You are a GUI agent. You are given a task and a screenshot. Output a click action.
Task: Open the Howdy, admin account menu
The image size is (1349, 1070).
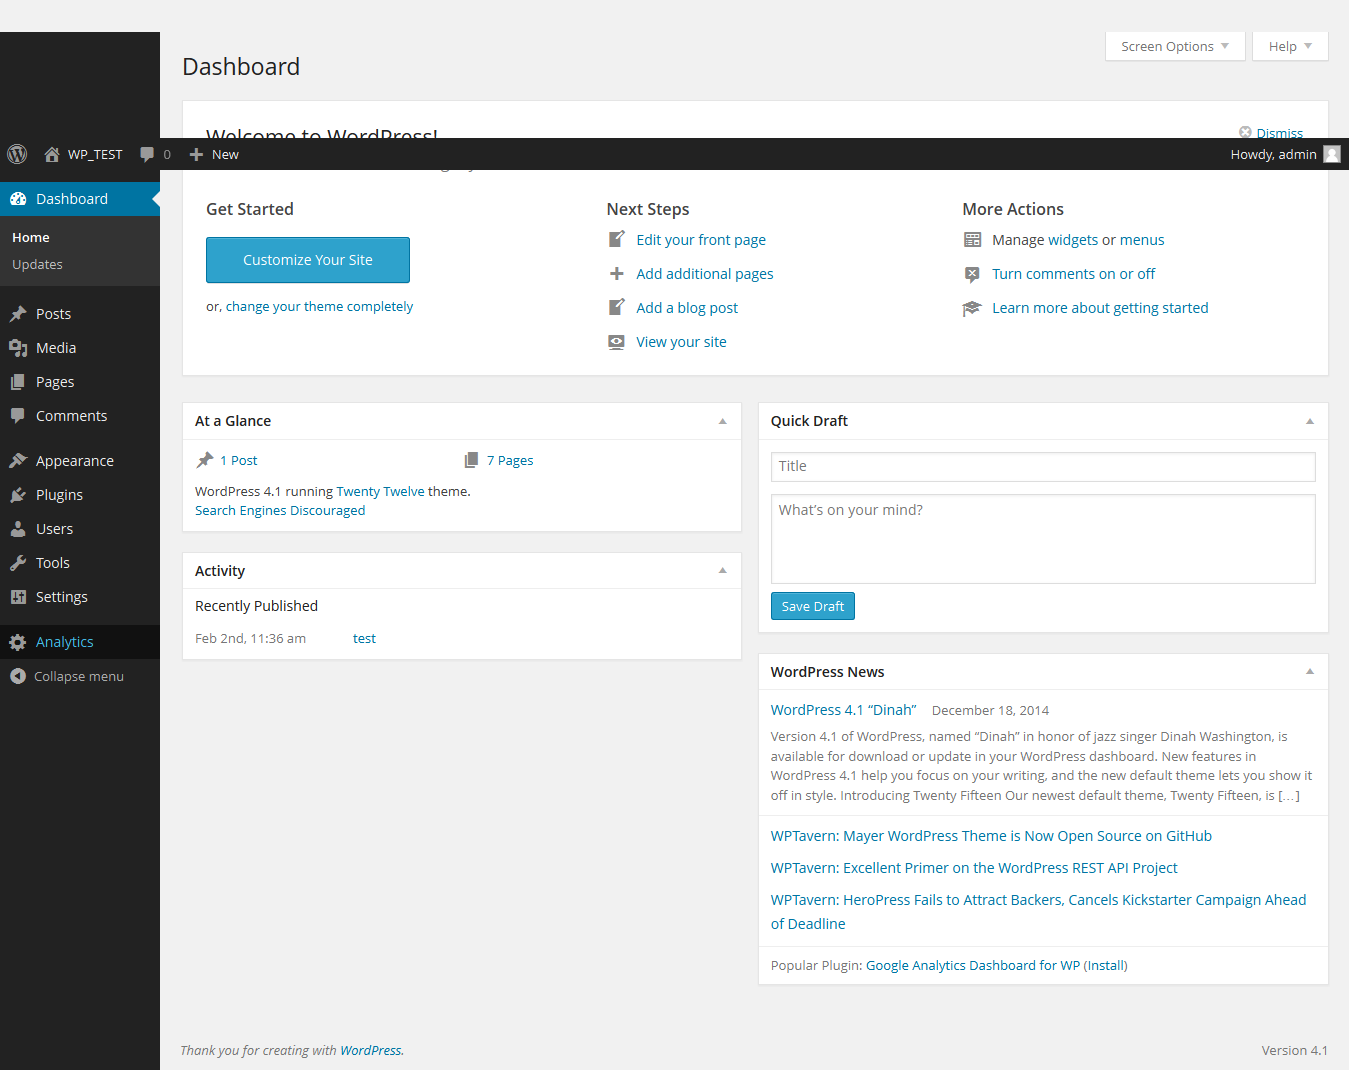coord(1285,154)
